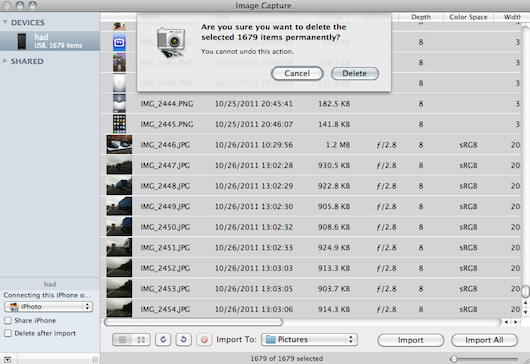The height and width of the screenshot is (364, 530).
Task: Sort by the Depth column header
Action: pos(421,17)
